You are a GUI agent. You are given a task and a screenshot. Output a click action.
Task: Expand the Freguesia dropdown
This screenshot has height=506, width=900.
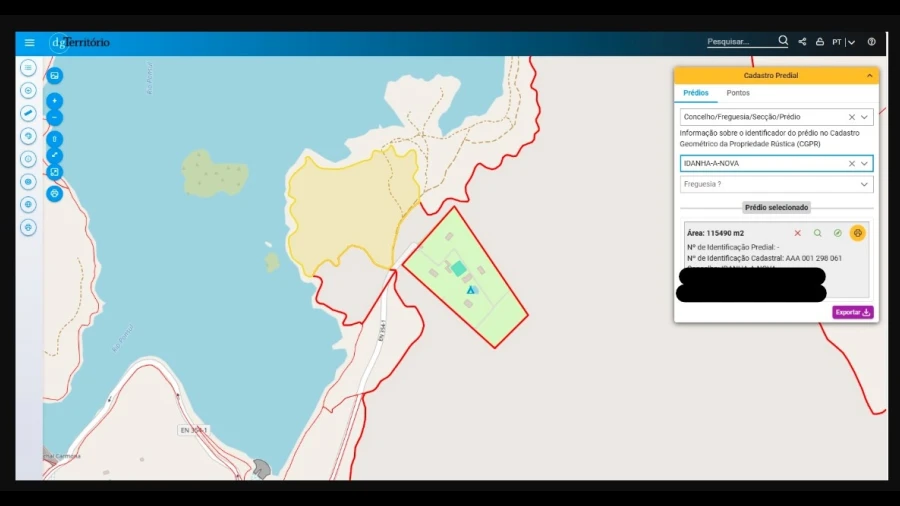[864, 184]
